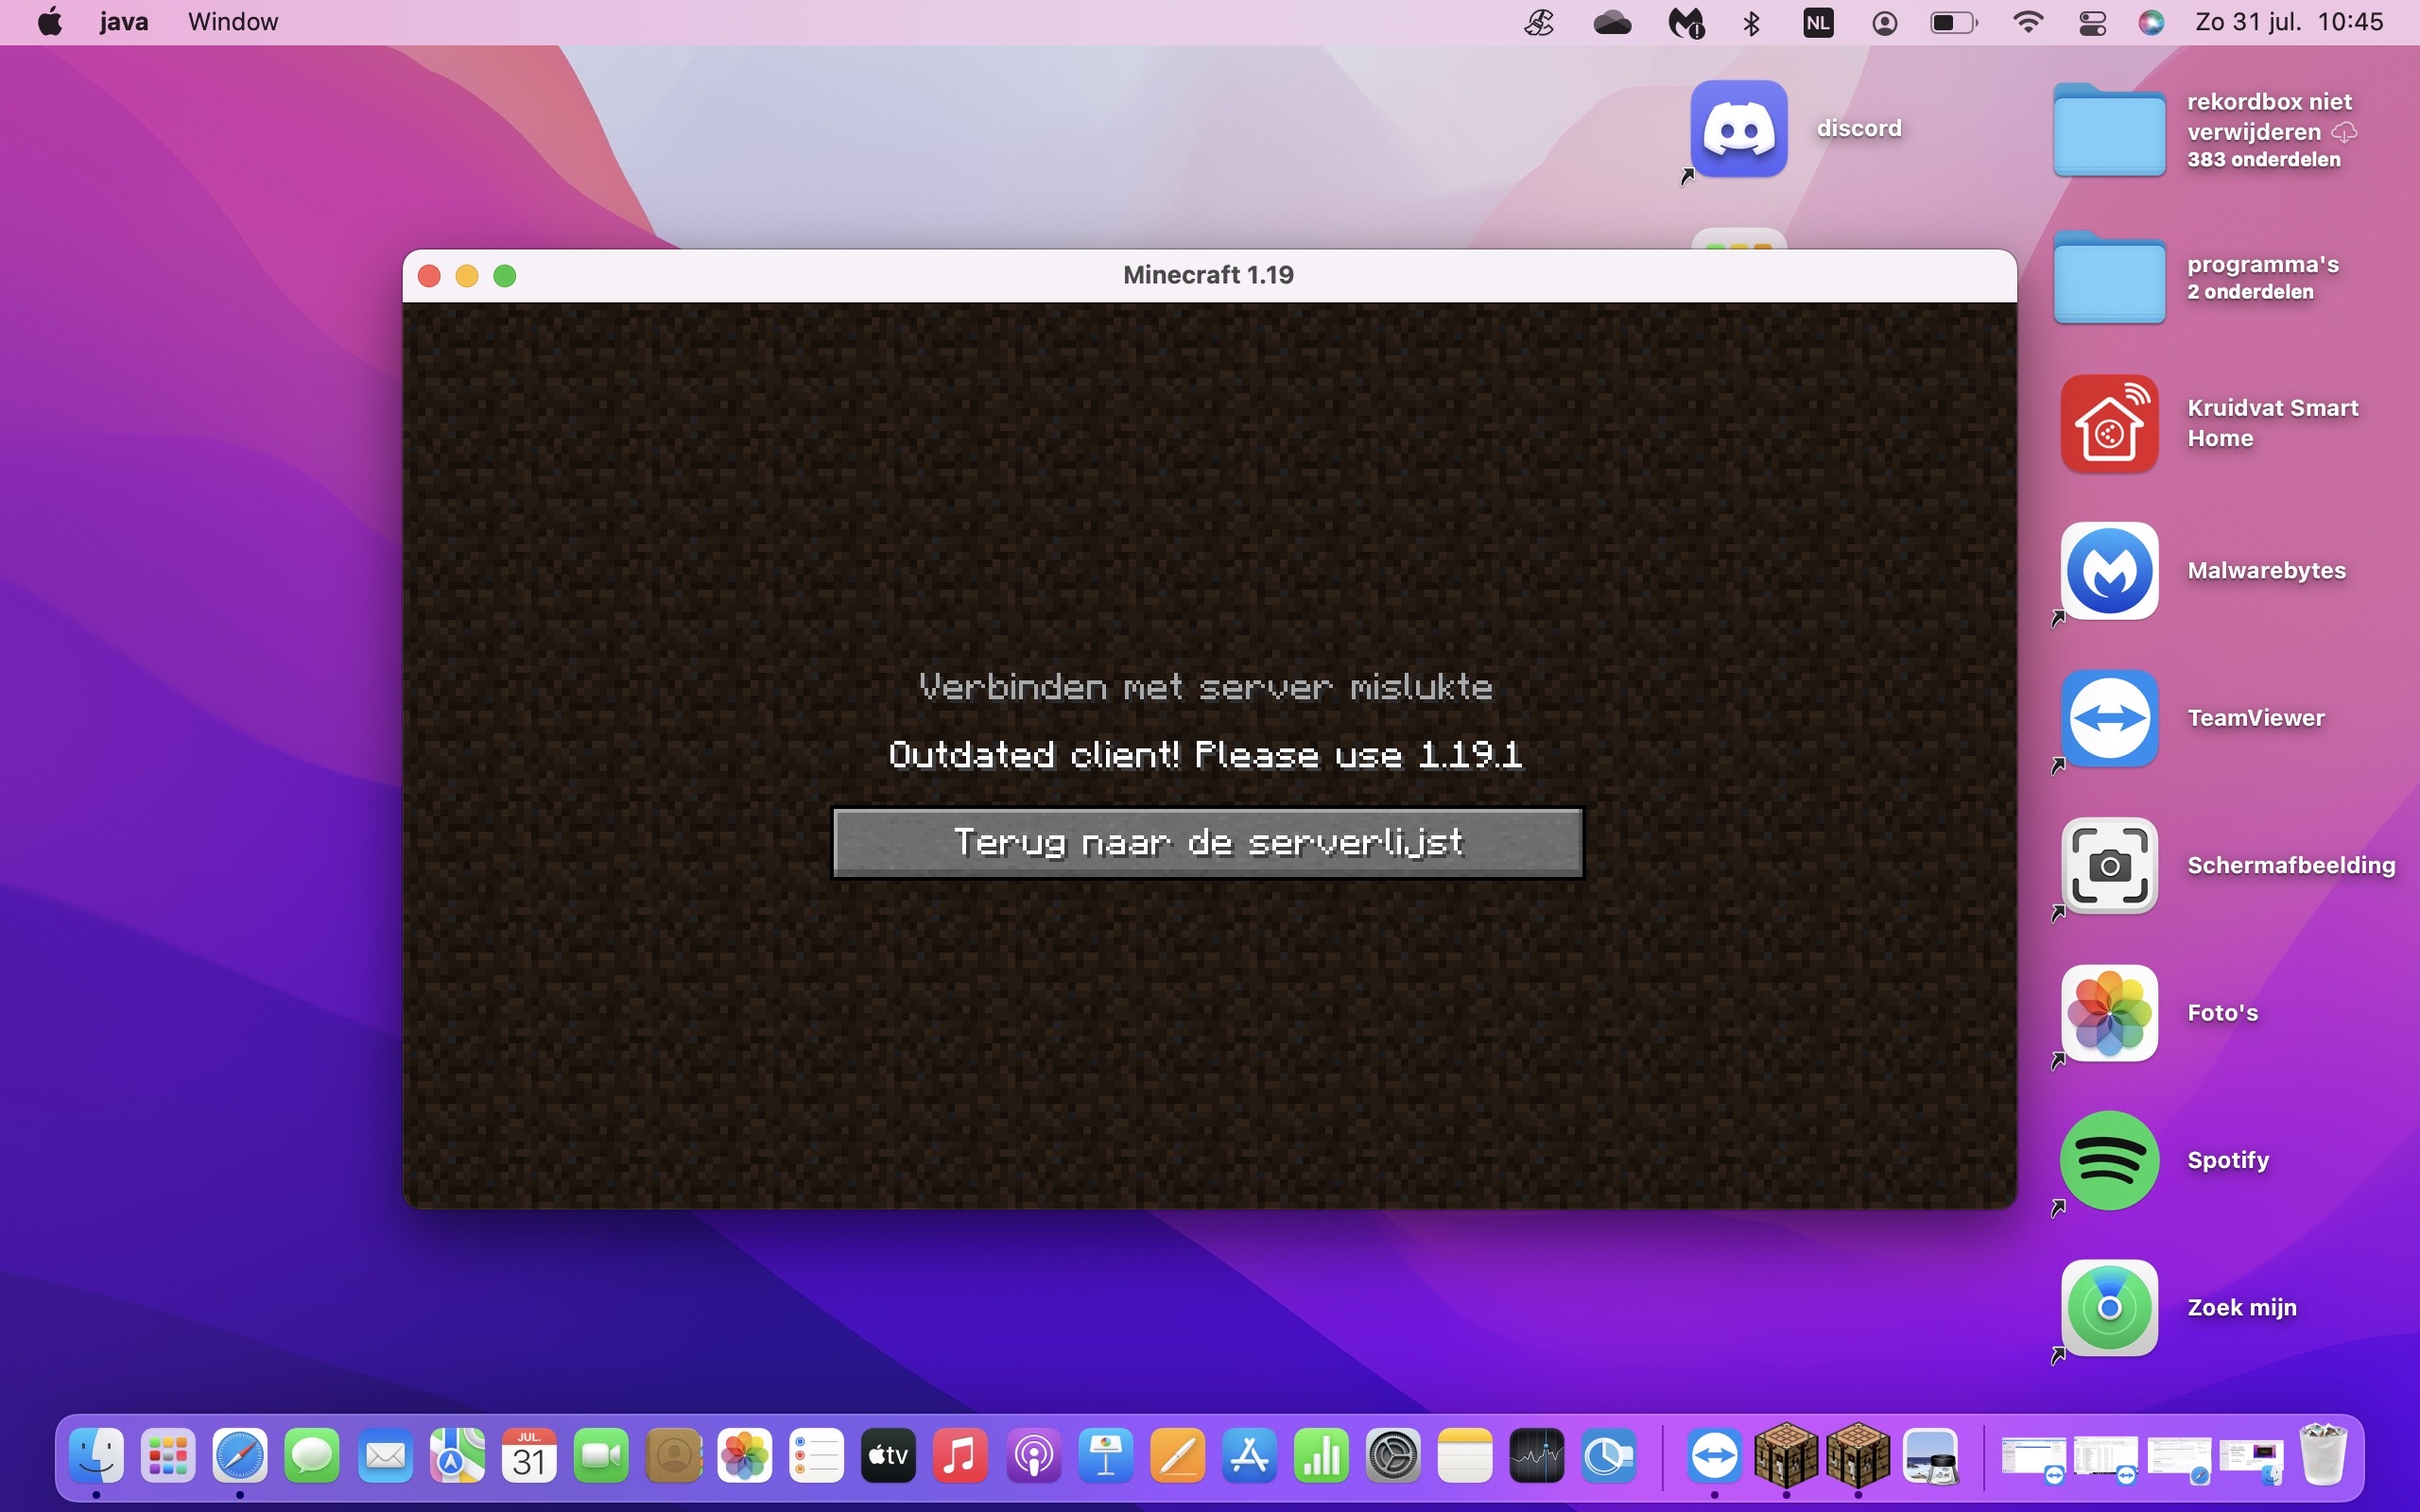
Task: Open Foto's via its desktop shortcut
Action: 2108,1012
